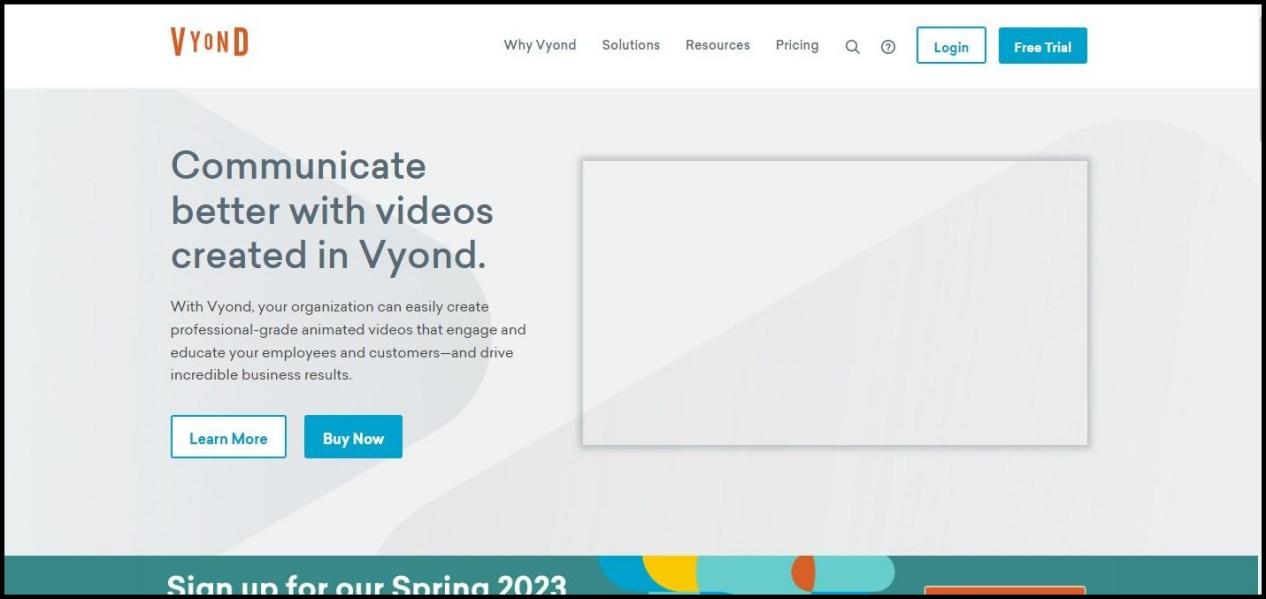Click the 'Communicate better with videos' heading
This screenshot has width=1266, height=599.
pos(332,210)
